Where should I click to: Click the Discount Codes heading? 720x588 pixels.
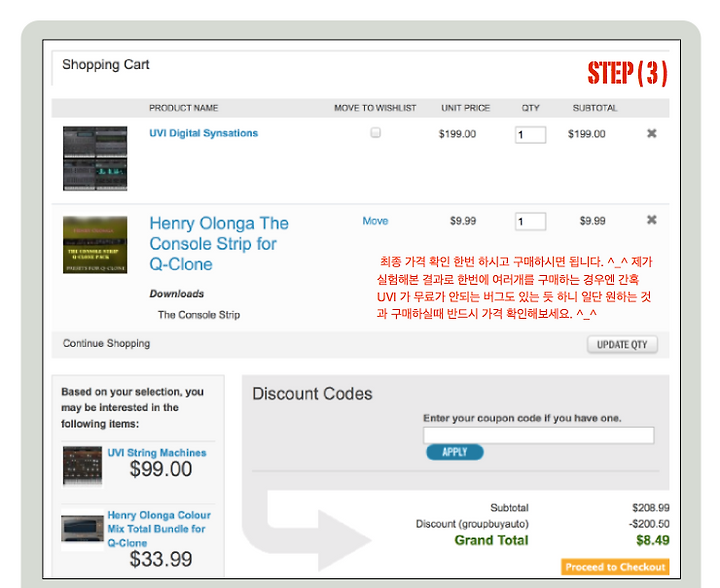[312, 394]
